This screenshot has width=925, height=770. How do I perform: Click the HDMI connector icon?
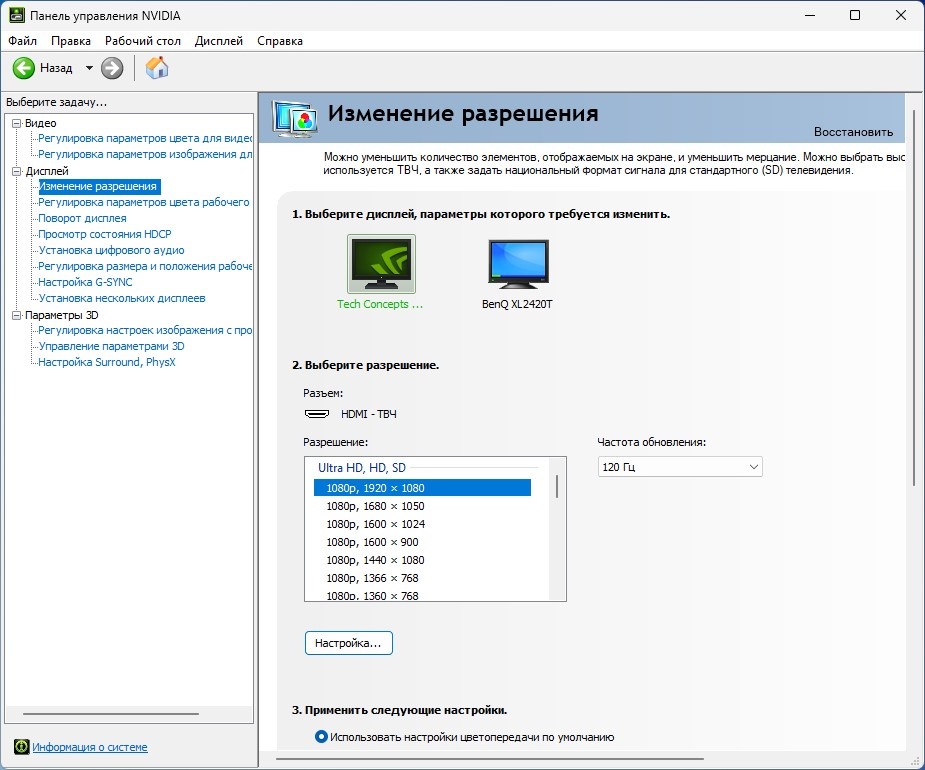[x=317, y=414]
